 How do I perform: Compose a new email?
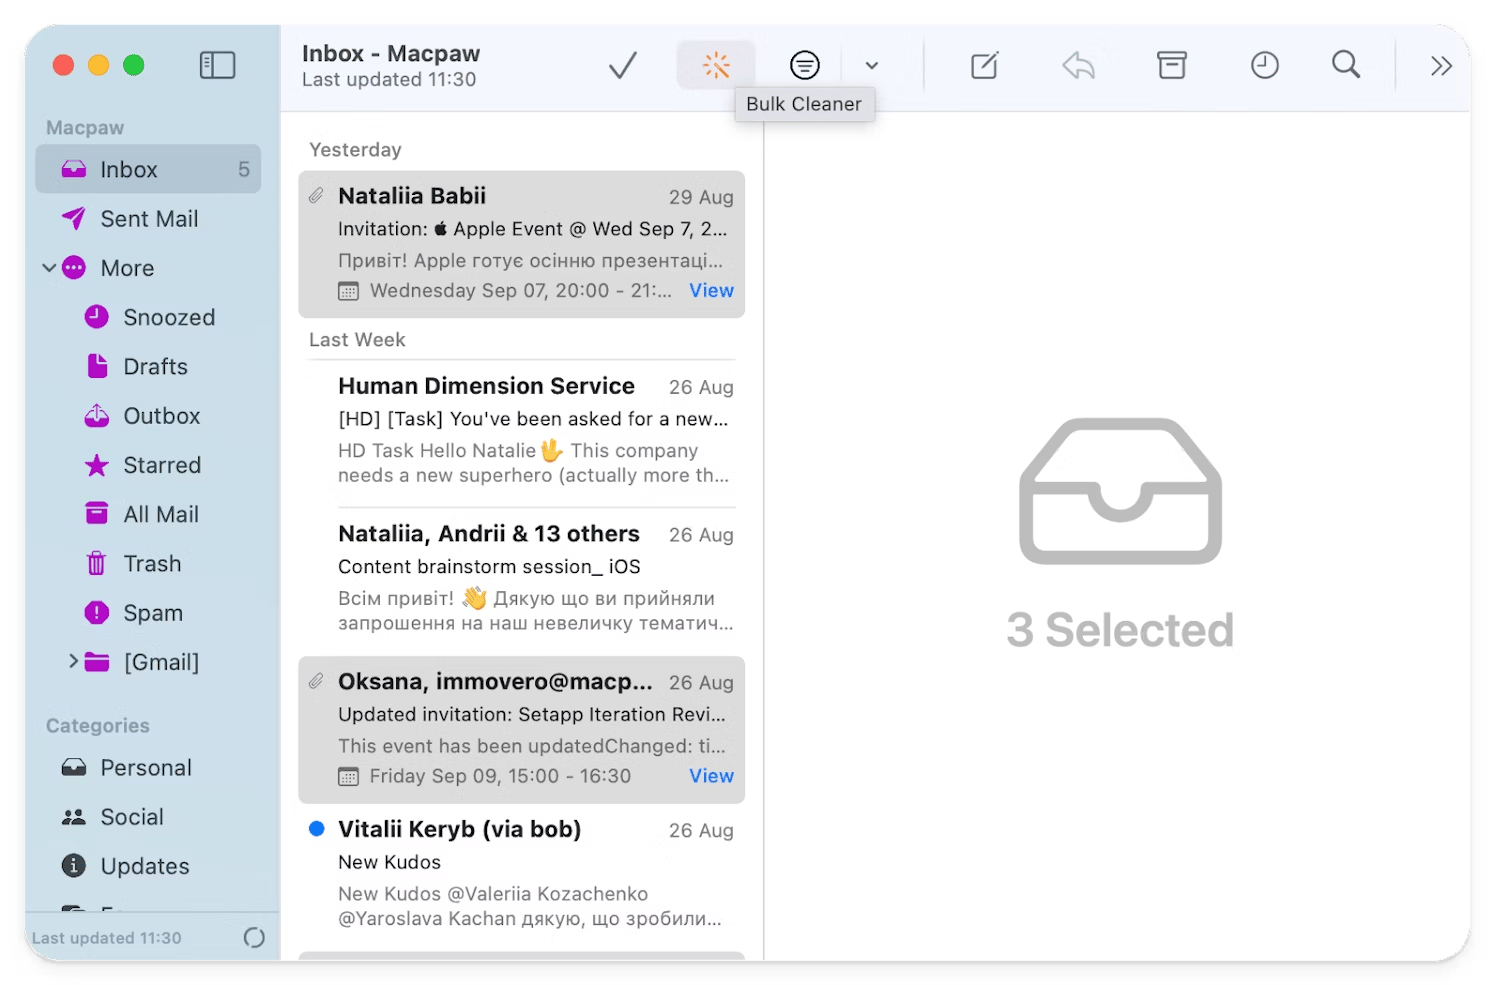985,66
